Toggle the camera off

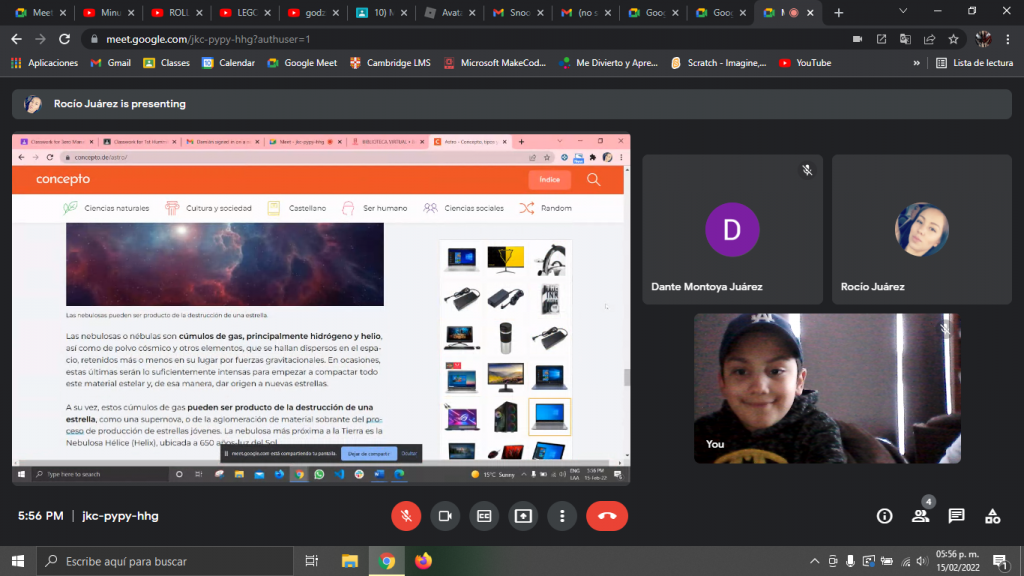click(444, 516)
